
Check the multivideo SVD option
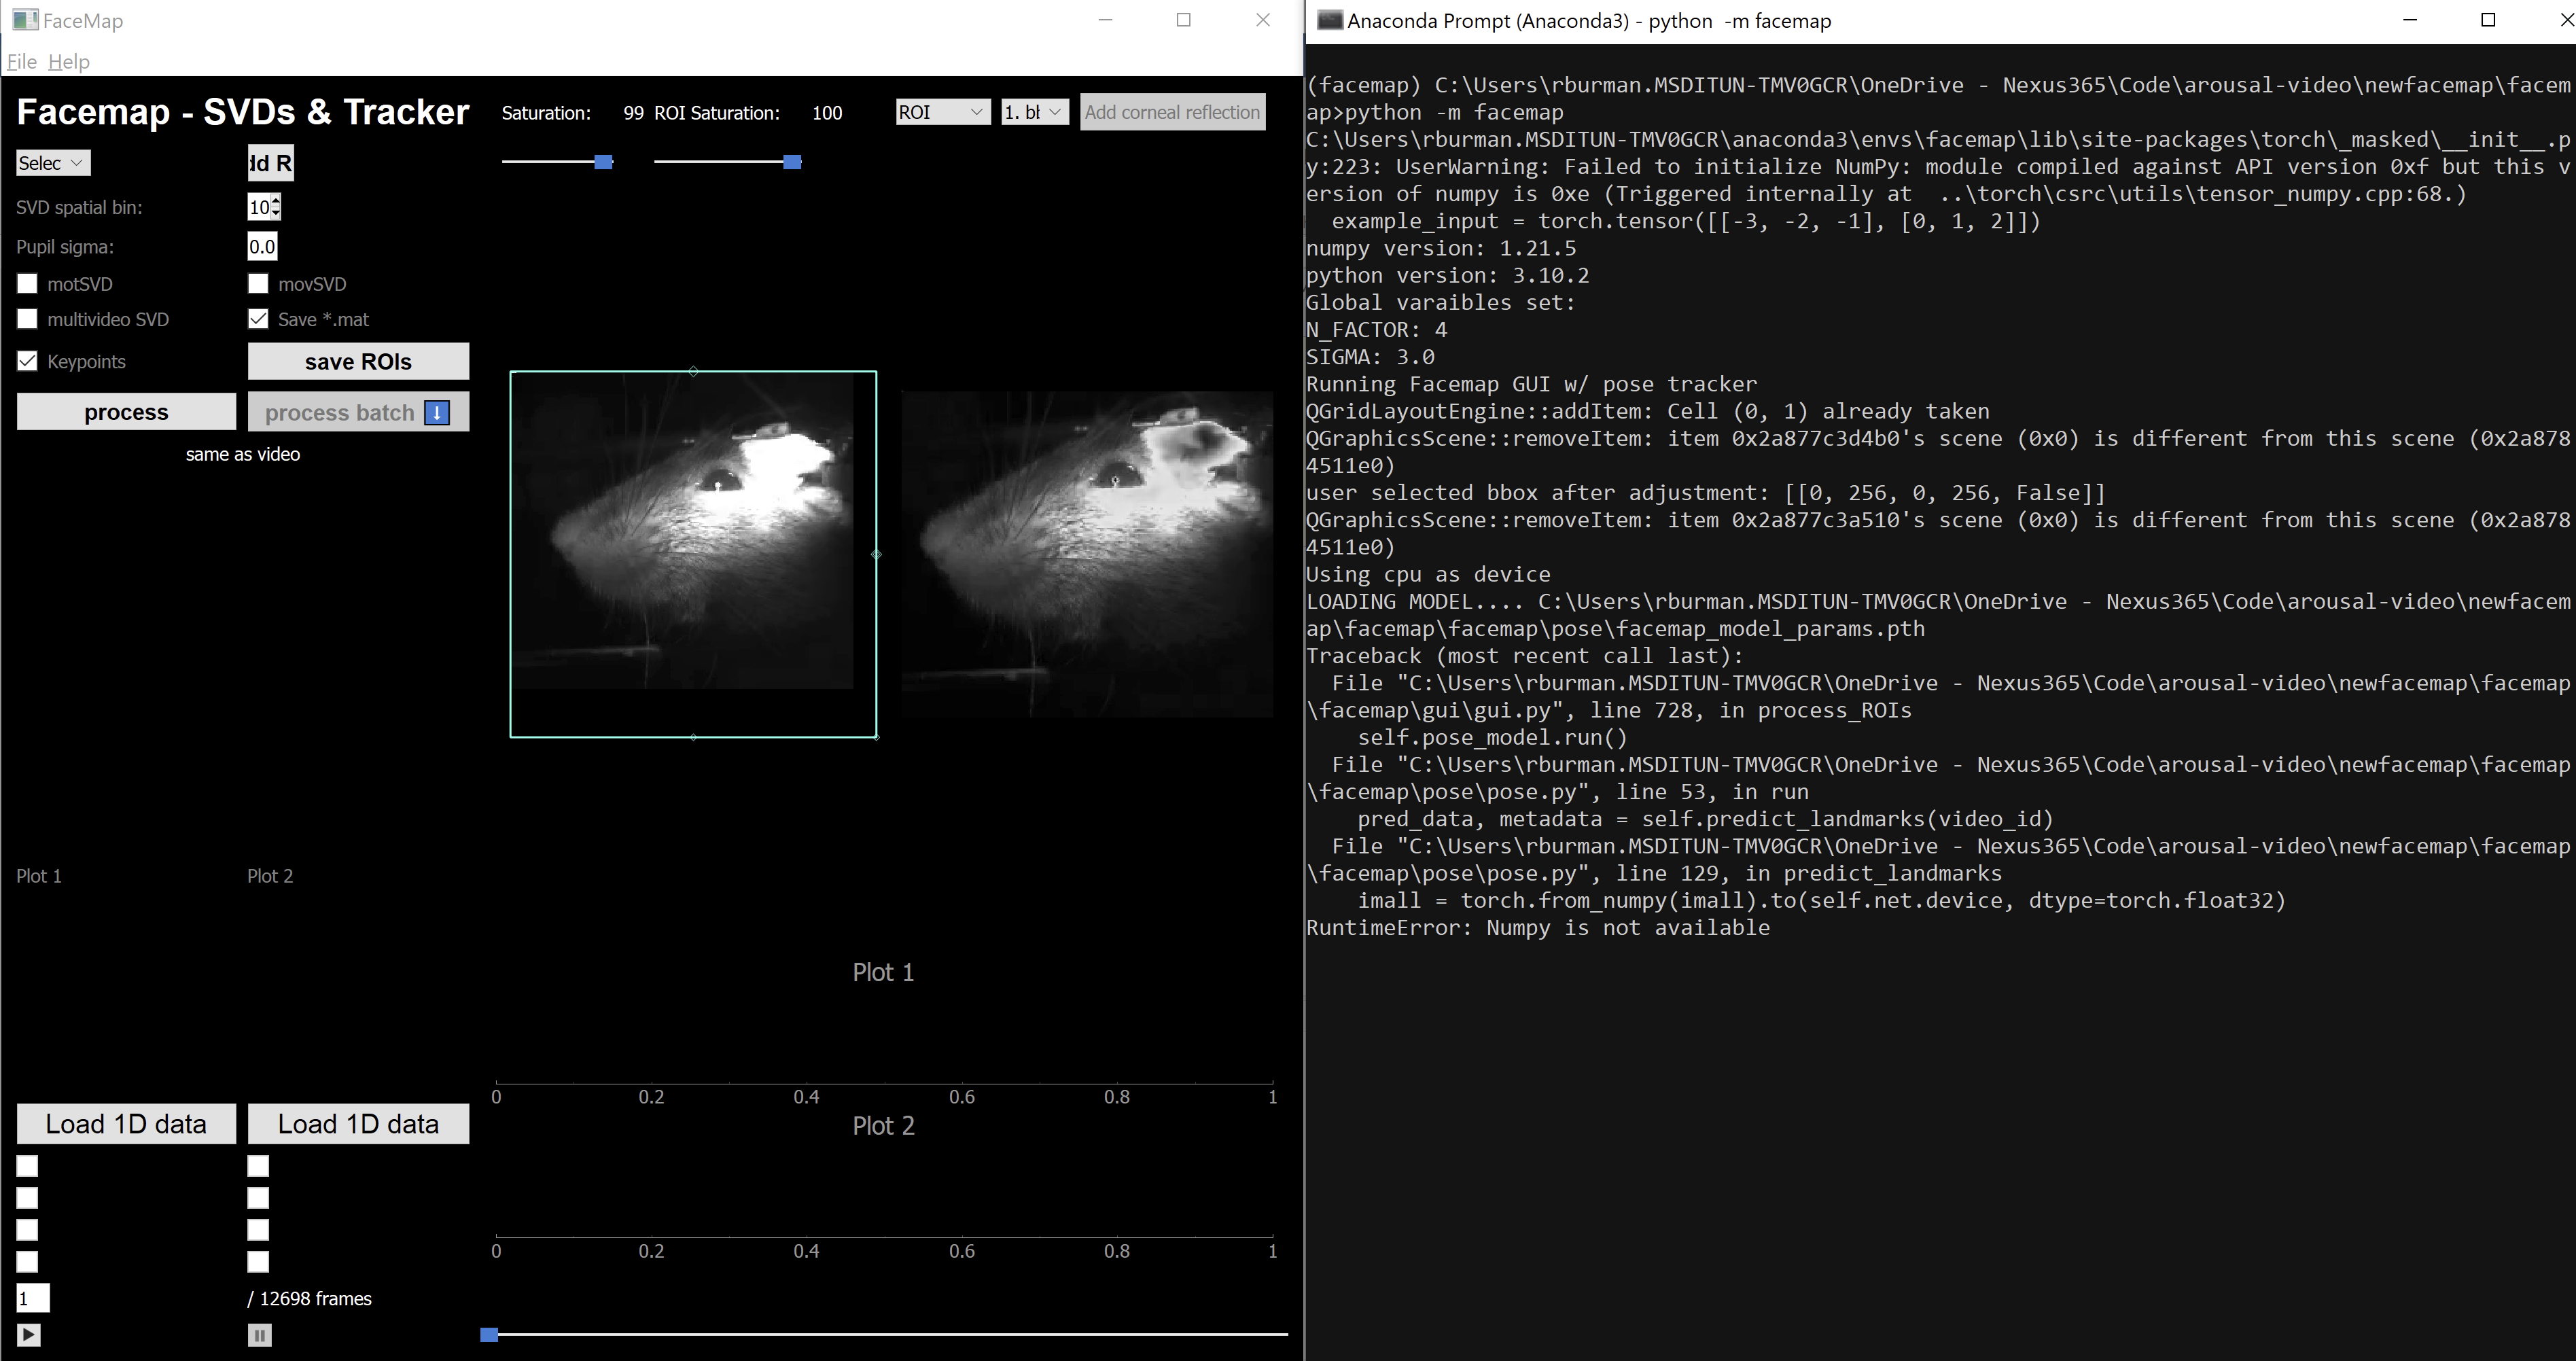(x=27, y=318)
